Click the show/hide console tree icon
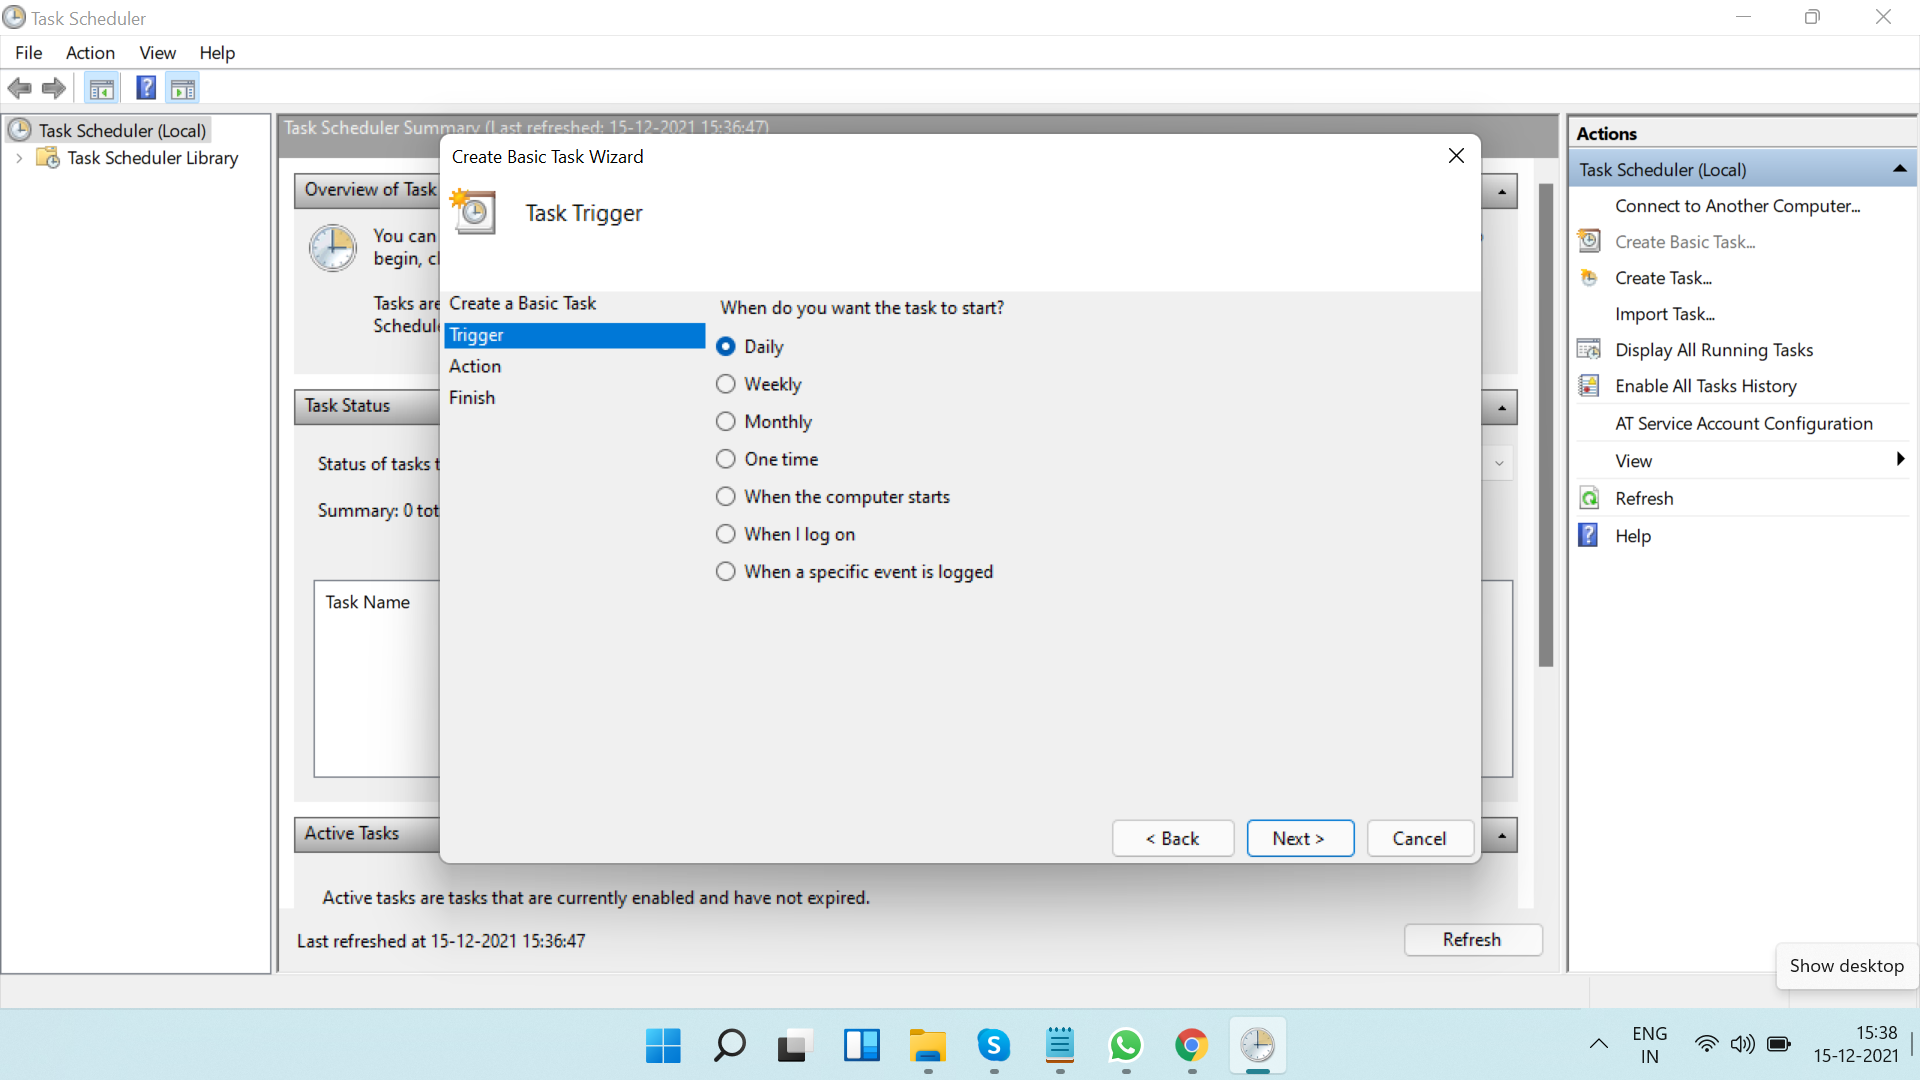1920x1080 pixels. tap(101, 88)
